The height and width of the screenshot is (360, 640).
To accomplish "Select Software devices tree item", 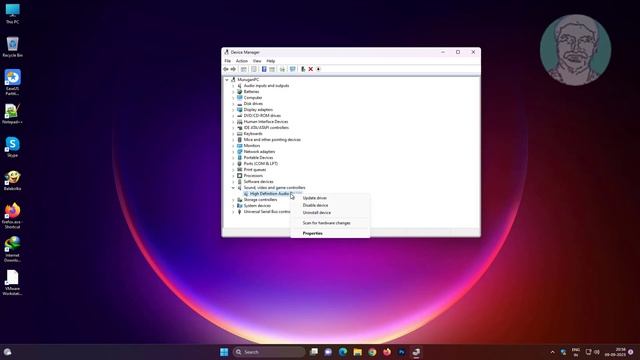I will point(258,182).
